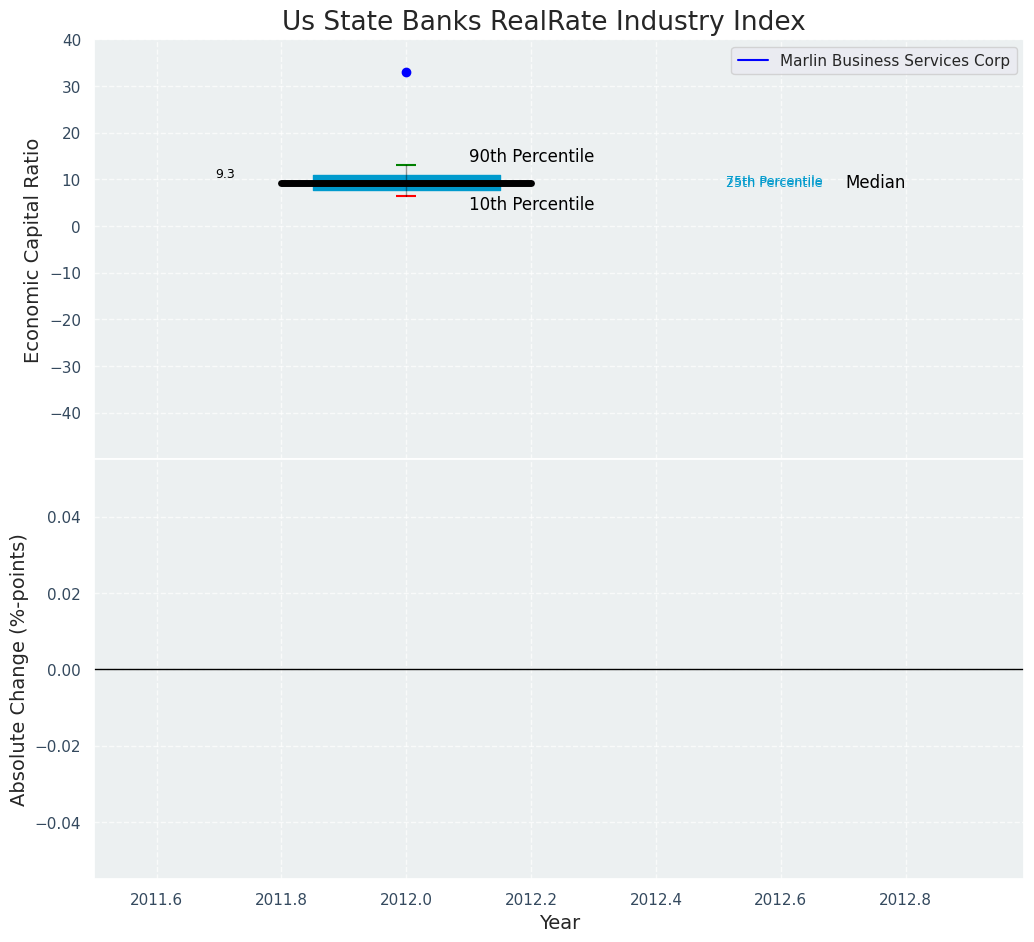Image resolution: width=1034 pixels, height=942 pixels.
Task: Click the green 90th percentile whisker cap
Action: (406, 165)
